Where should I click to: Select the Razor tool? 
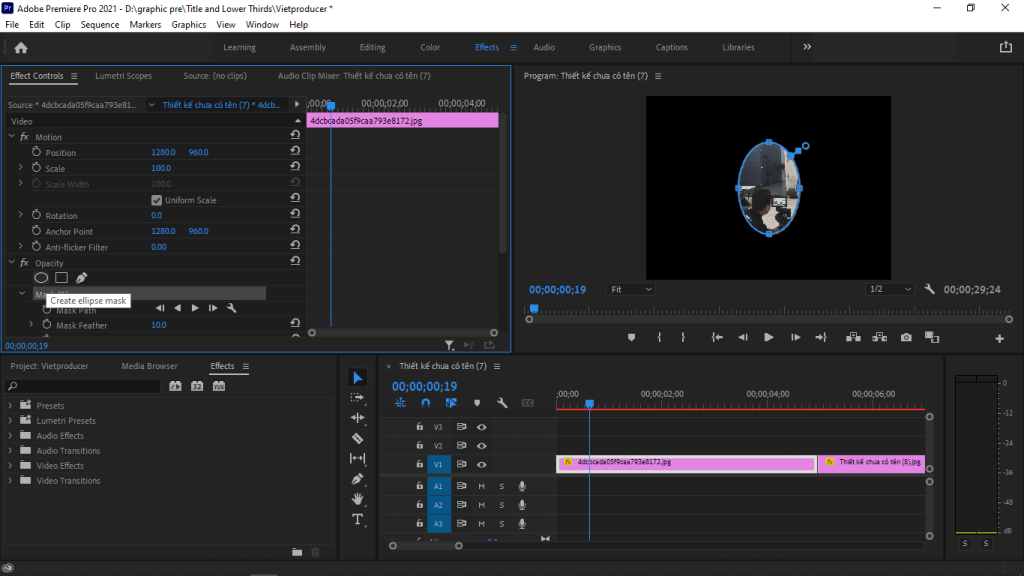(358, 437)
